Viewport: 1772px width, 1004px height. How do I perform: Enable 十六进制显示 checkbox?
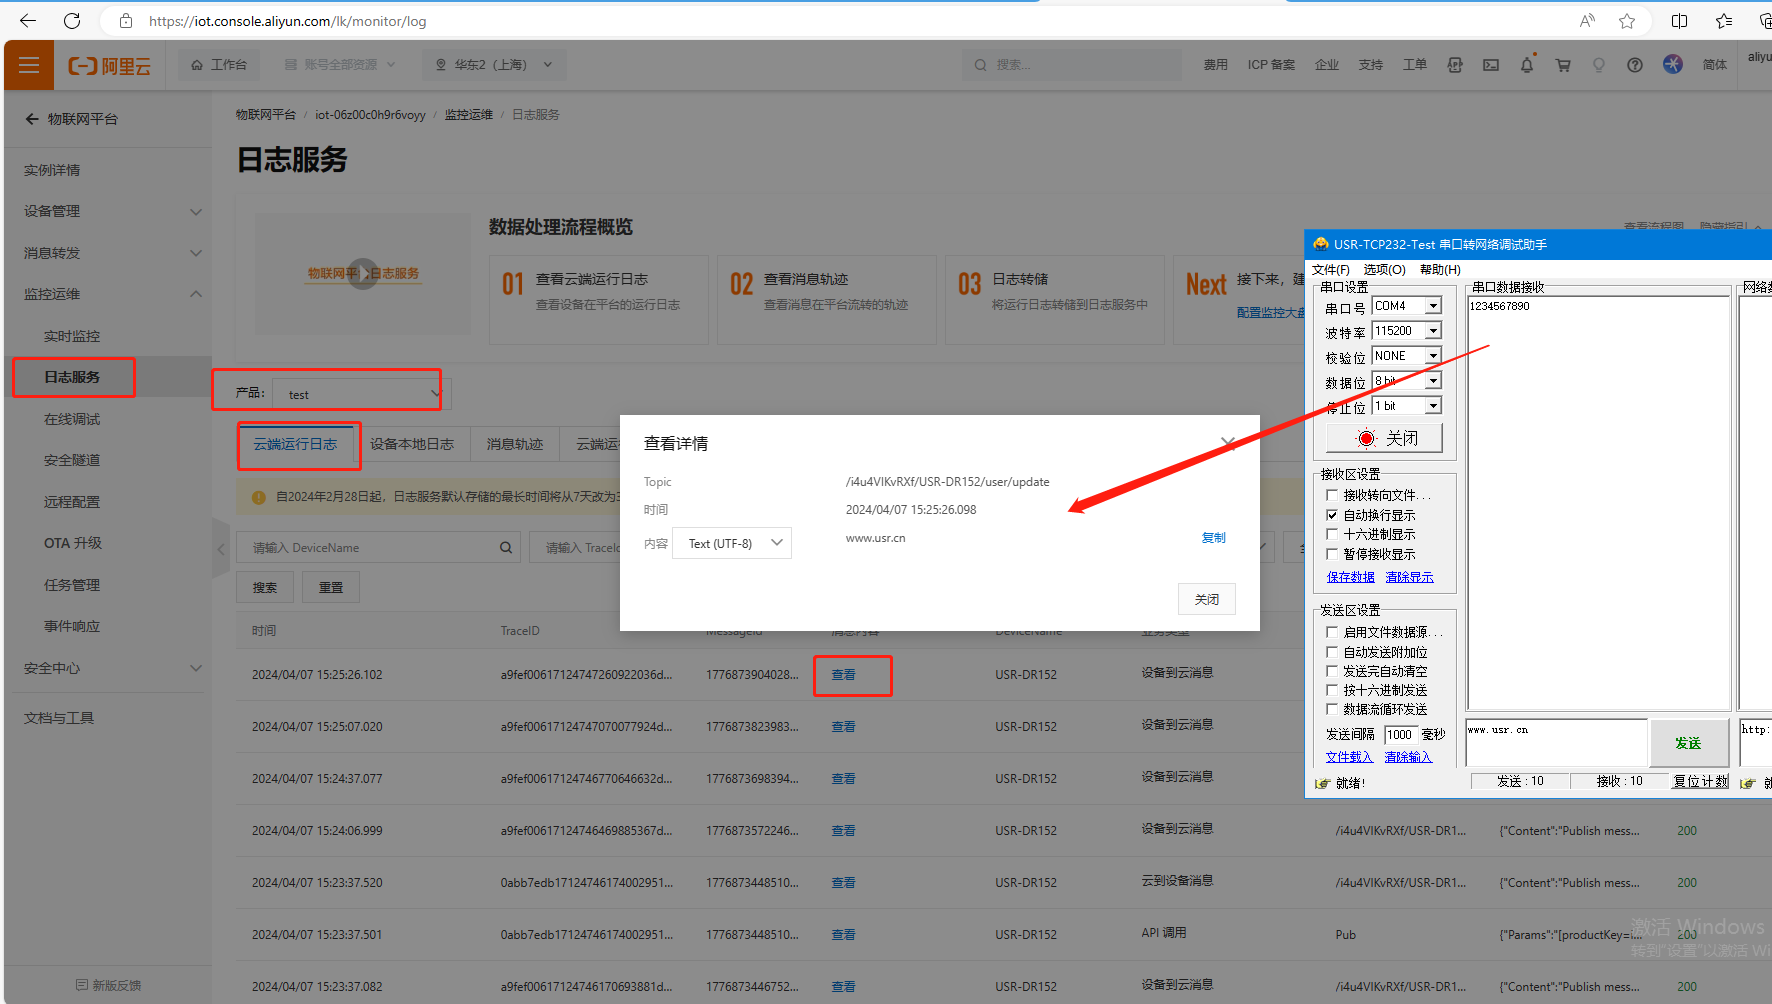coord(1332,535)
